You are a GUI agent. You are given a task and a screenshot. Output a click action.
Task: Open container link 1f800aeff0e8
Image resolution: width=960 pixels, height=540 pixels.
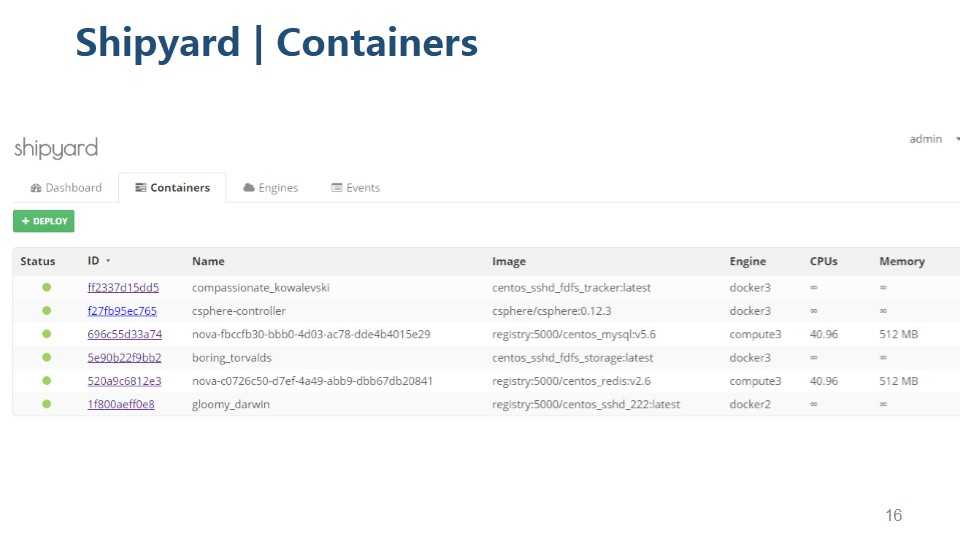tap(121, 404)
